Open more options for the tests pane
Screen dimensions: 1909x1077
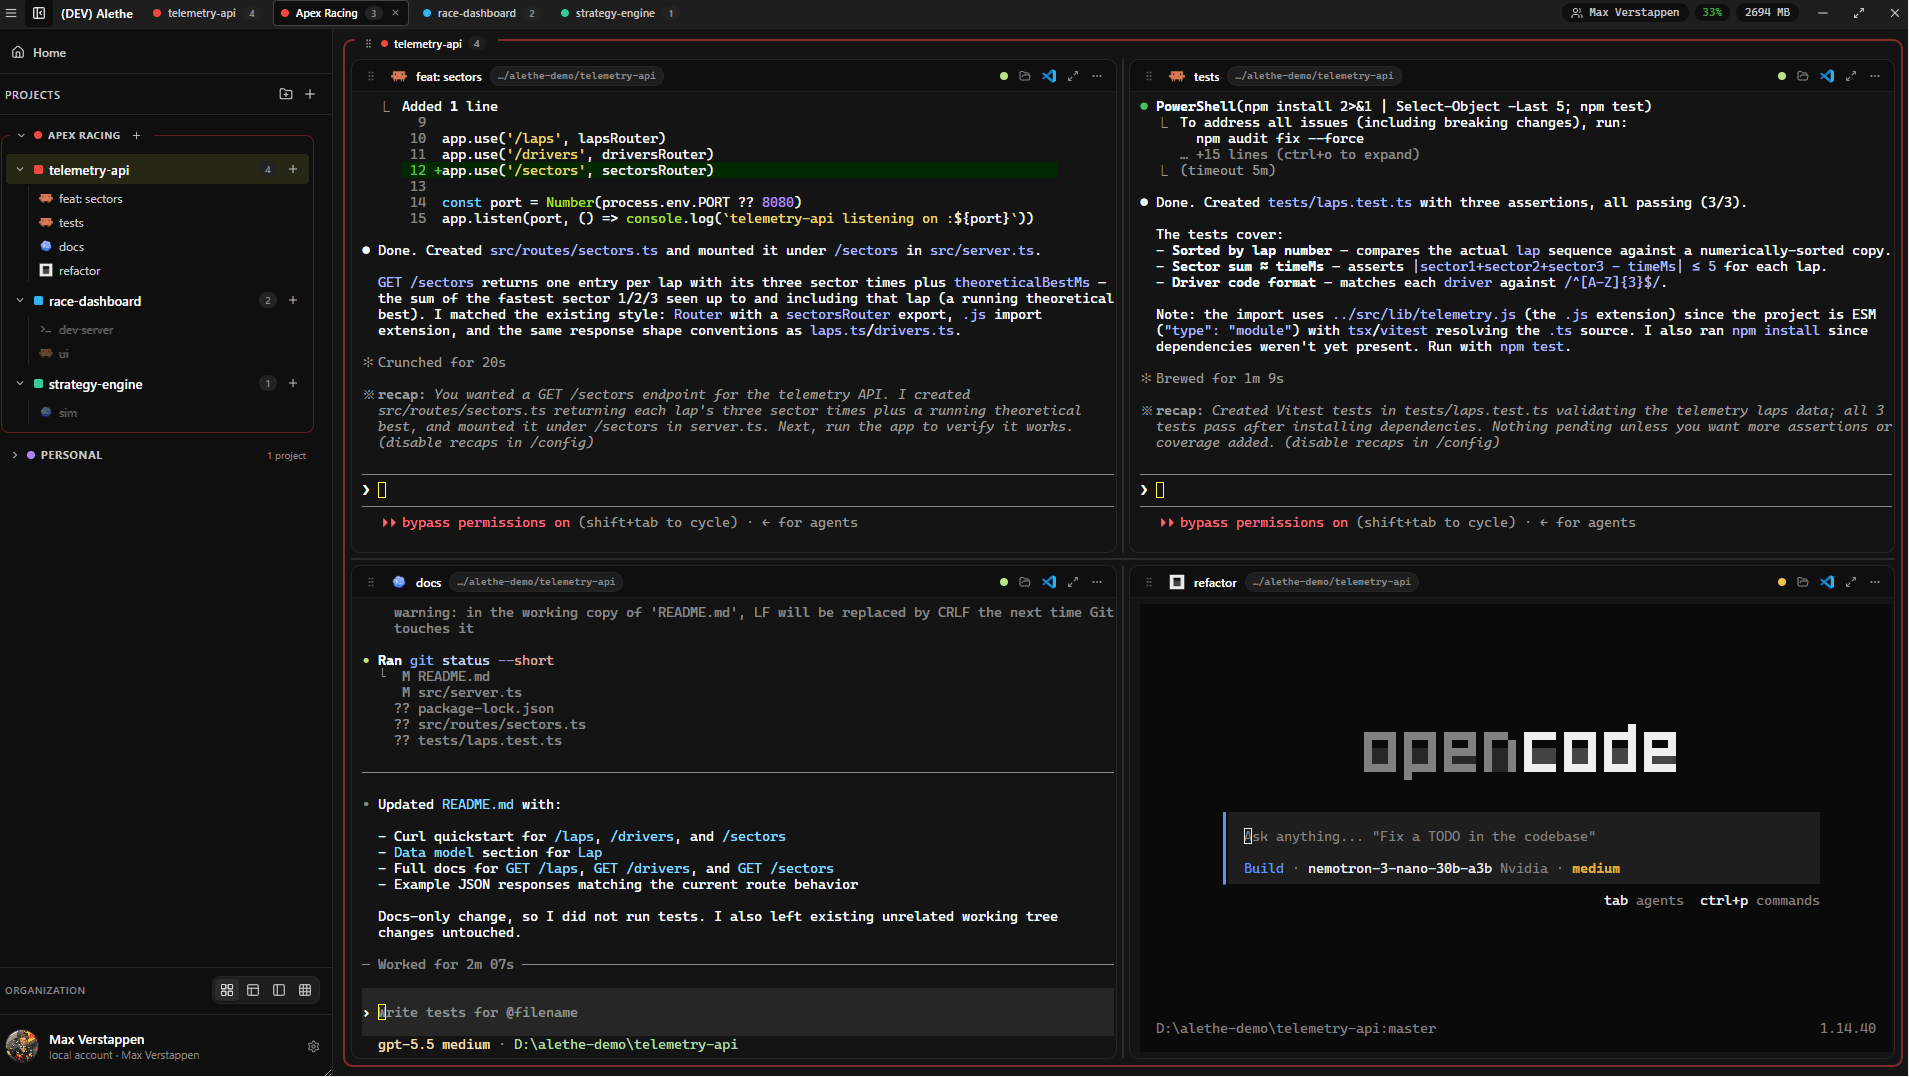[x=1875, y=76]
